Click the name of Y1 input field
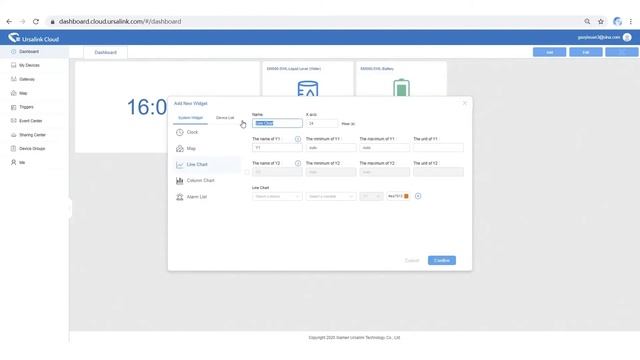This screenshot has height=360, width=640. [277, 148]
